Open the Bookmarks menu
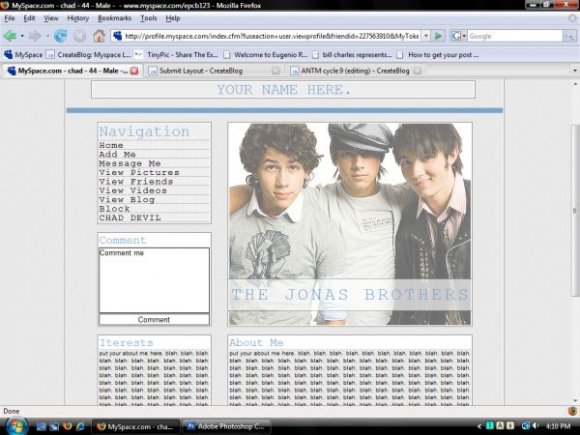Screen dimensions: 580x435 [x=115, y=18]
